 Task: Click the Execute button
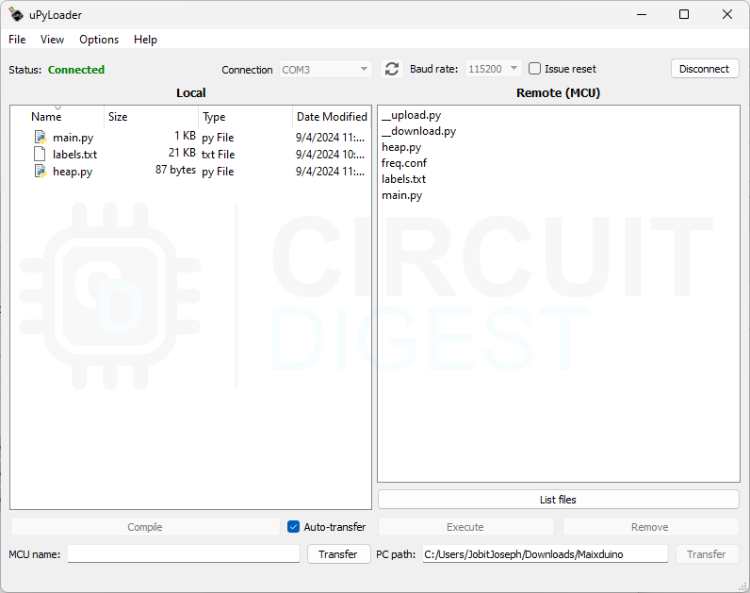pyautogui.click(x=465, y=527)
